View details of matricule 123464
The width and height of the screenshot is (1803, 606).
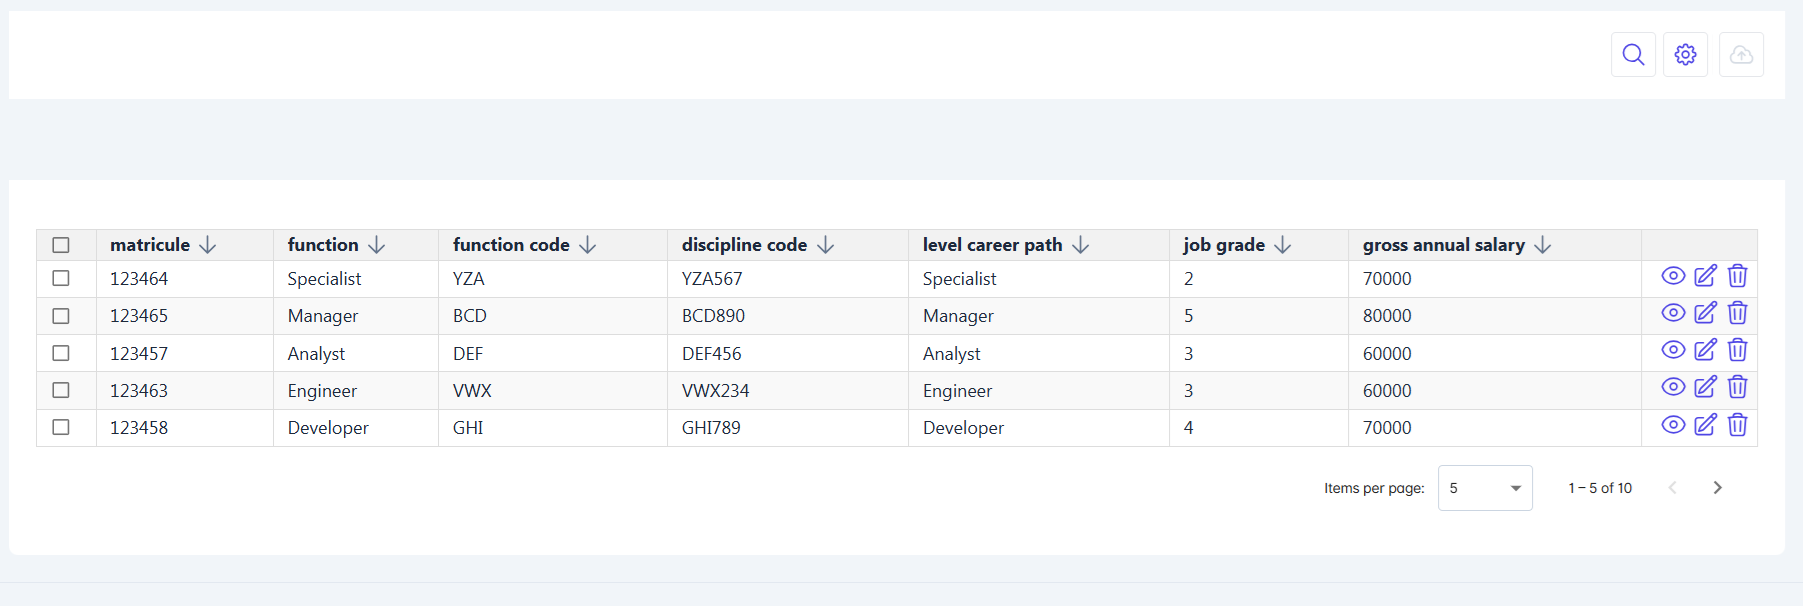pos(1673,276)
